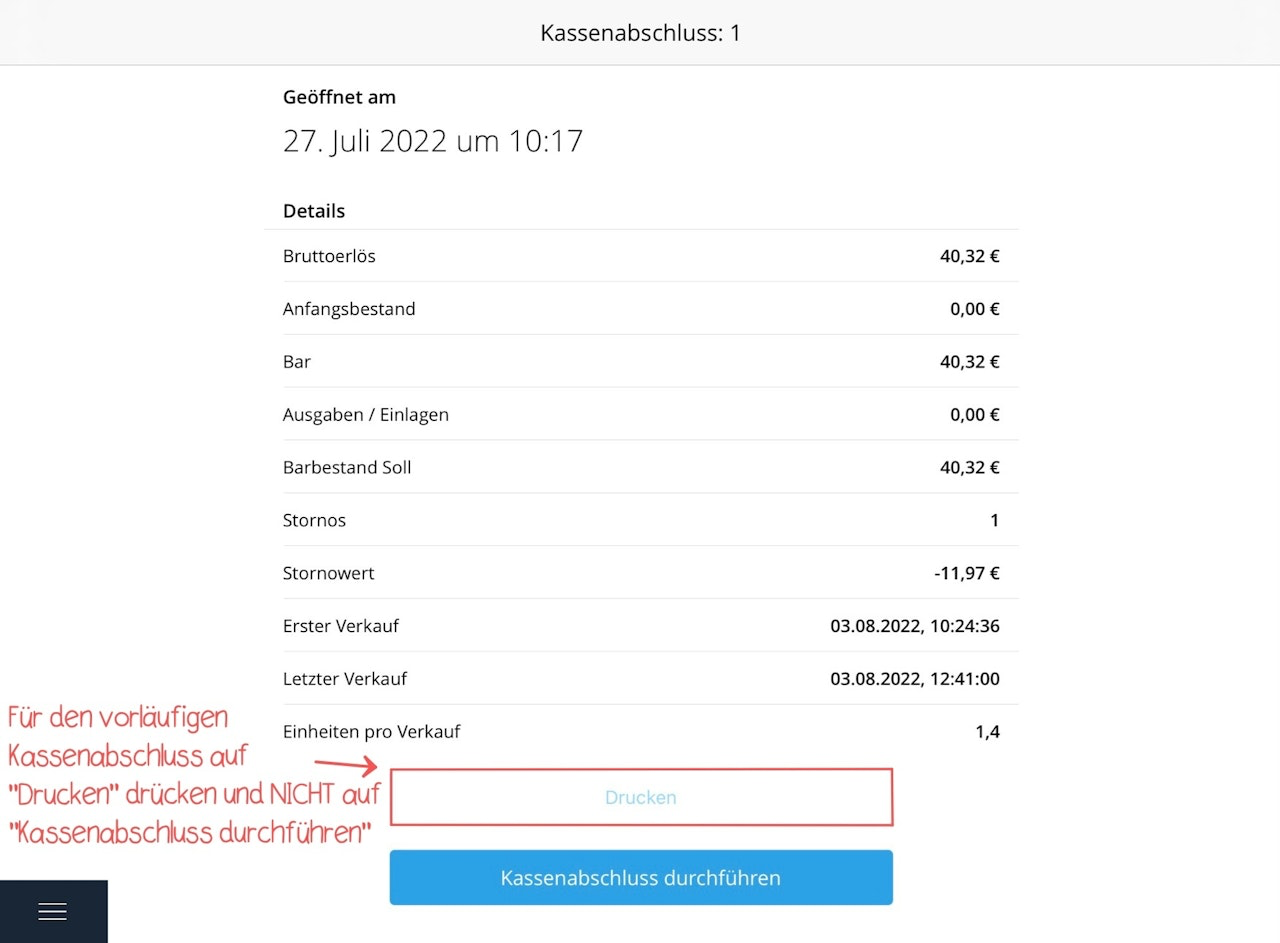Open the hamburger menu icon
Screen dimensions: 1280x943
[52, 911]
